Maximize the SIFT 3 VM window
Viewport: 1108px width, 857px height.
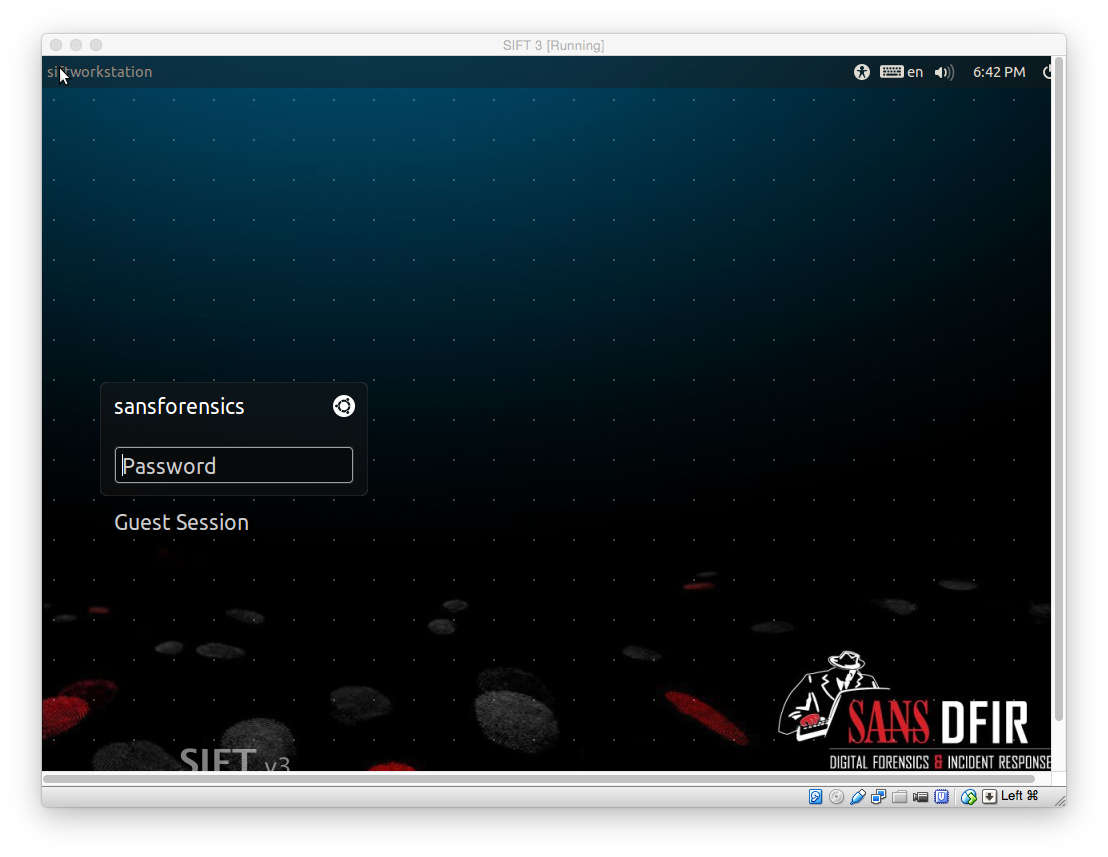(96, 45)
